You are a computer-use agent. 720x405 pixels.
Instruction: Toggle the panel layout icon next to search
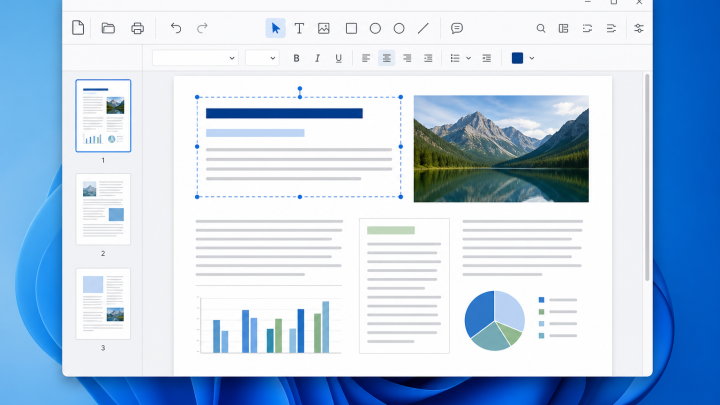563,28
